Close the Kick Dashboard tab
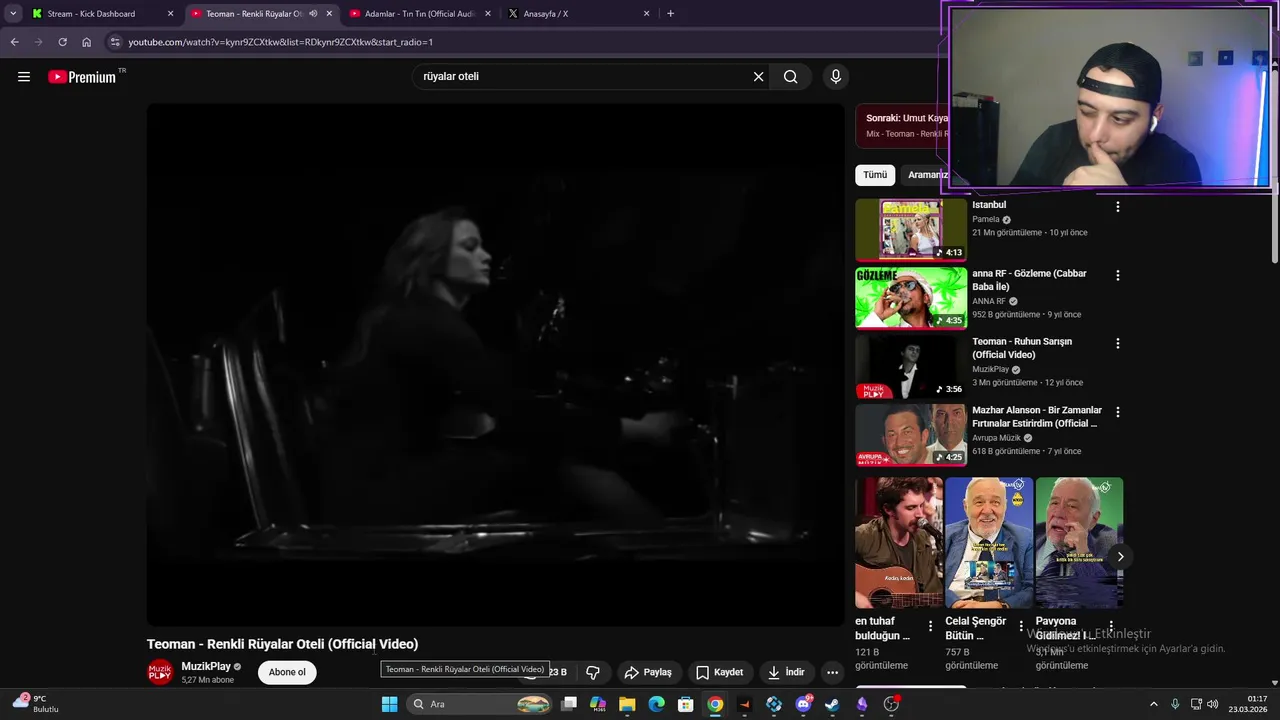 (x=170, y=14)
